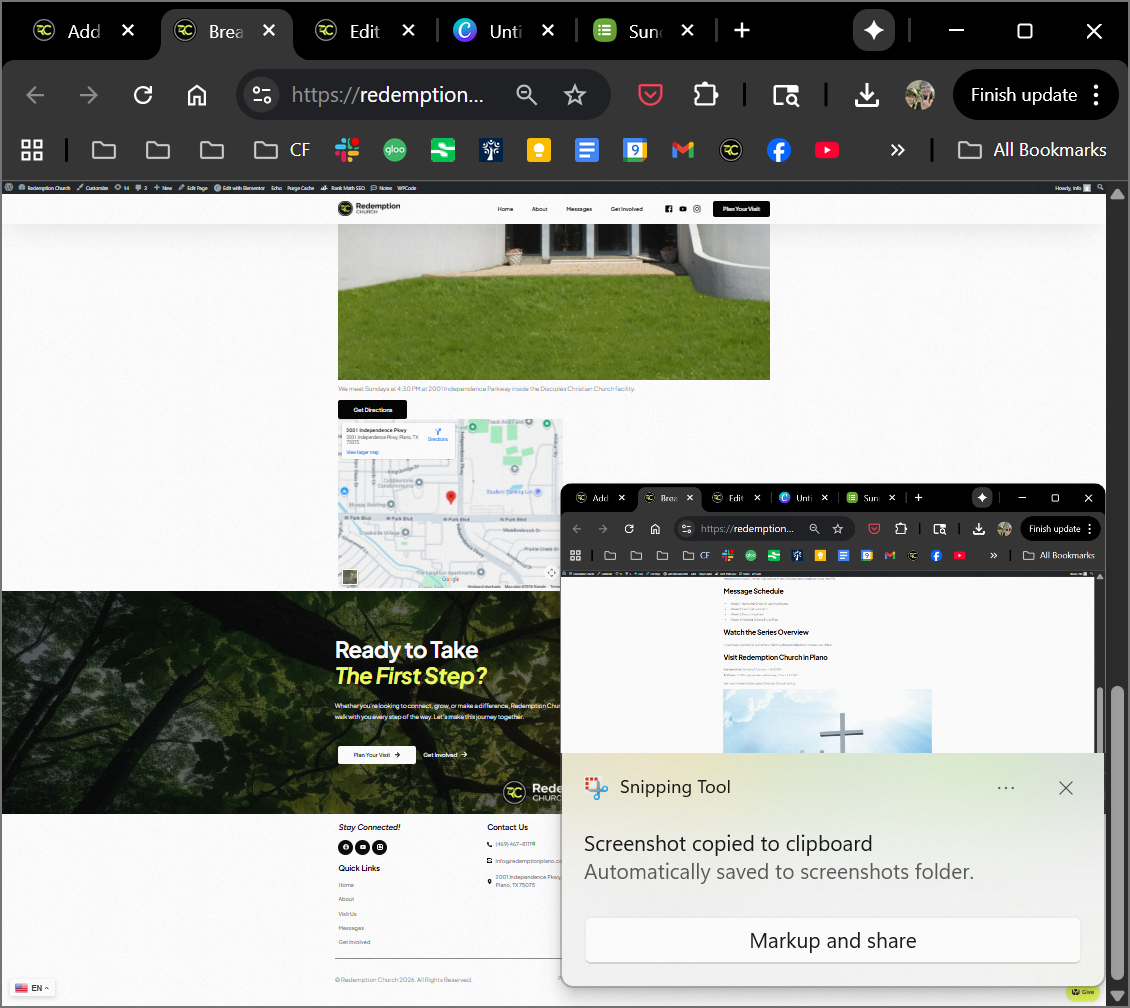The height and width of the screenshot is (1008, 1130).
Task: Reload the current page
Action: [143, 95]
